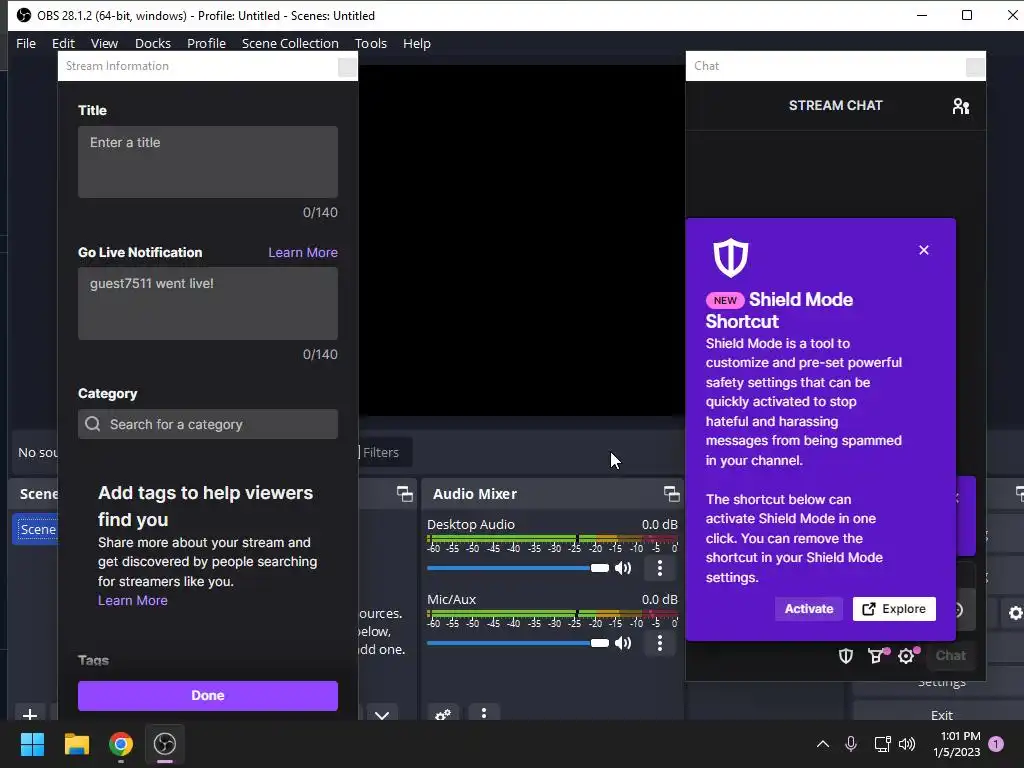
Task: Open Desktop Audio three-dot options menu
Action: click(x=660, y=568)
